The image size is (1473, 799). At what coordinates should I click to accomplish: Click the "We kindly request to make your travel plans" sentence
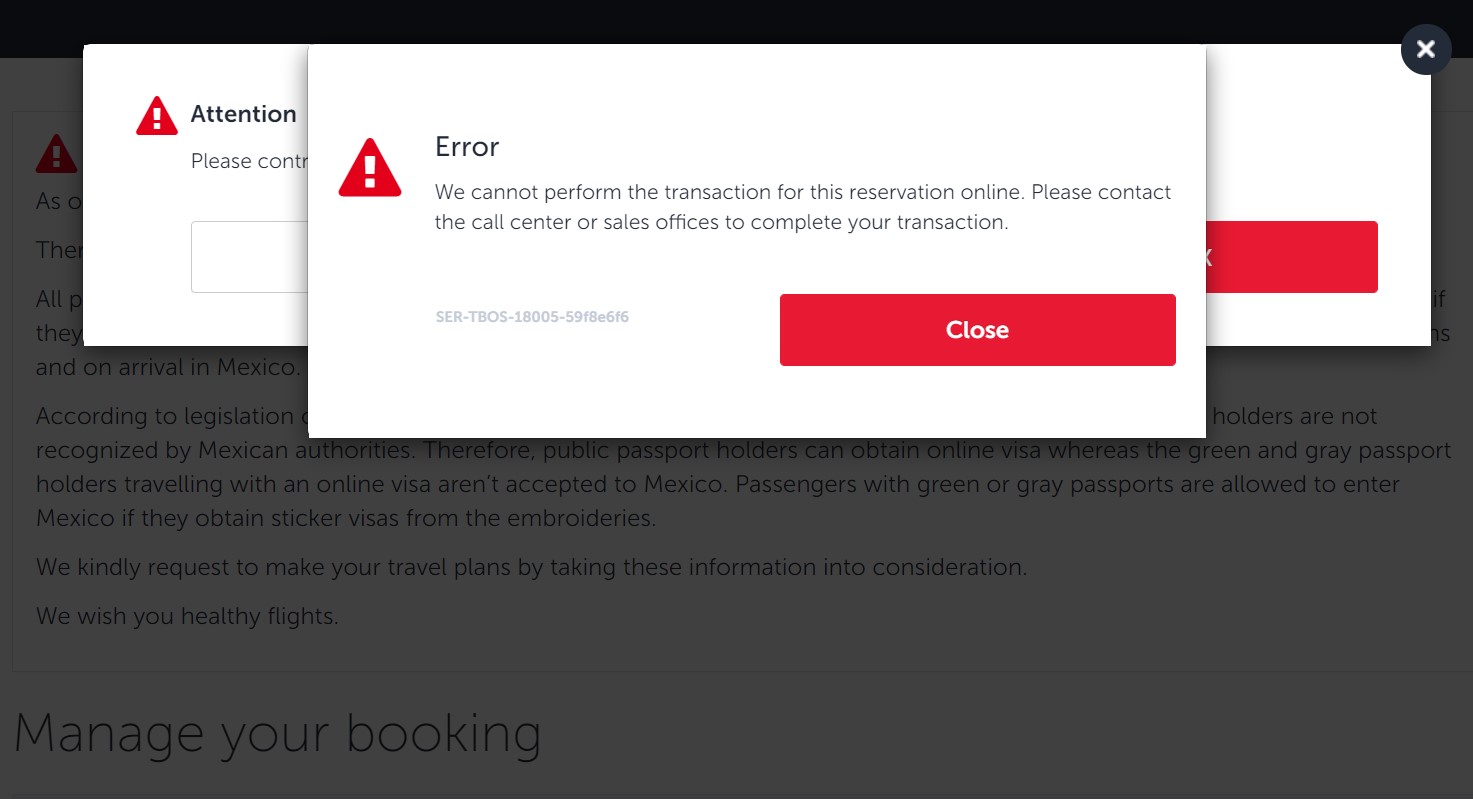pos(532,567)
